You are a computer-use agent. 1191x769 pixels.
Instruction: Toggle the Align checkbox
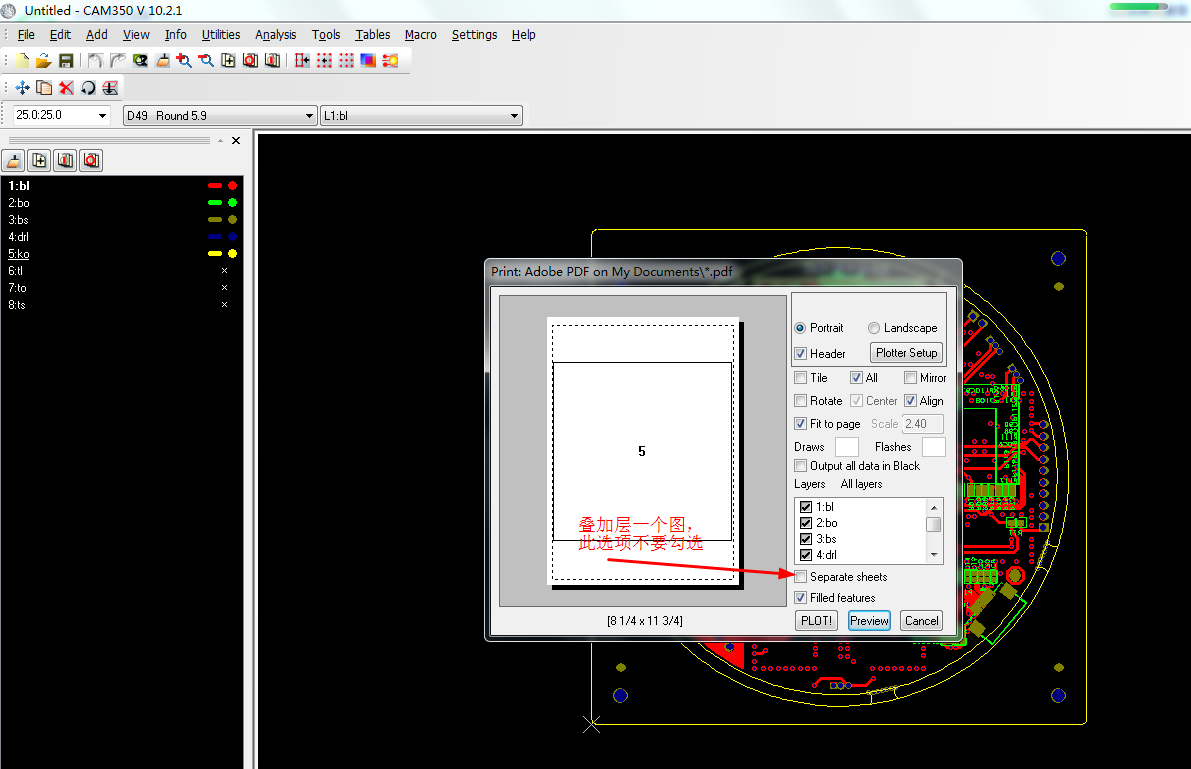click(x=910, y=400)
